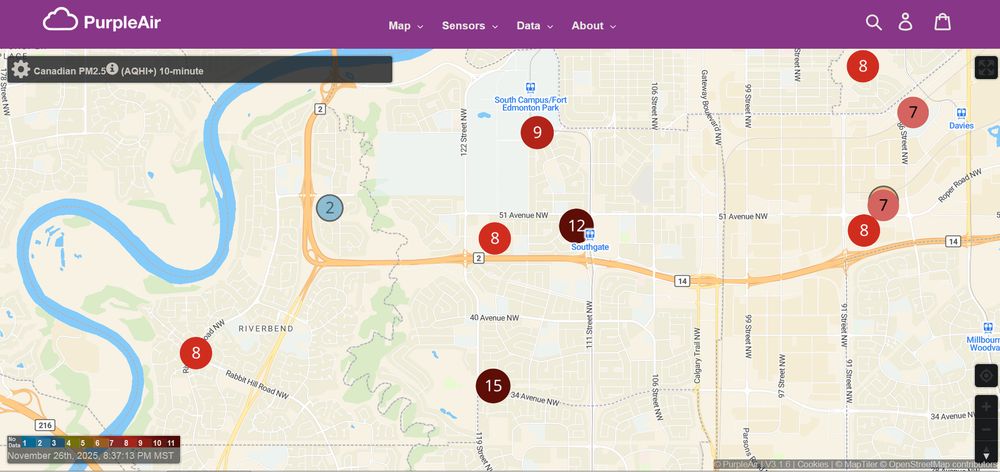Select the topmost sensor 8 near 91 Street

pyautogui.click(x=863, y=66)
